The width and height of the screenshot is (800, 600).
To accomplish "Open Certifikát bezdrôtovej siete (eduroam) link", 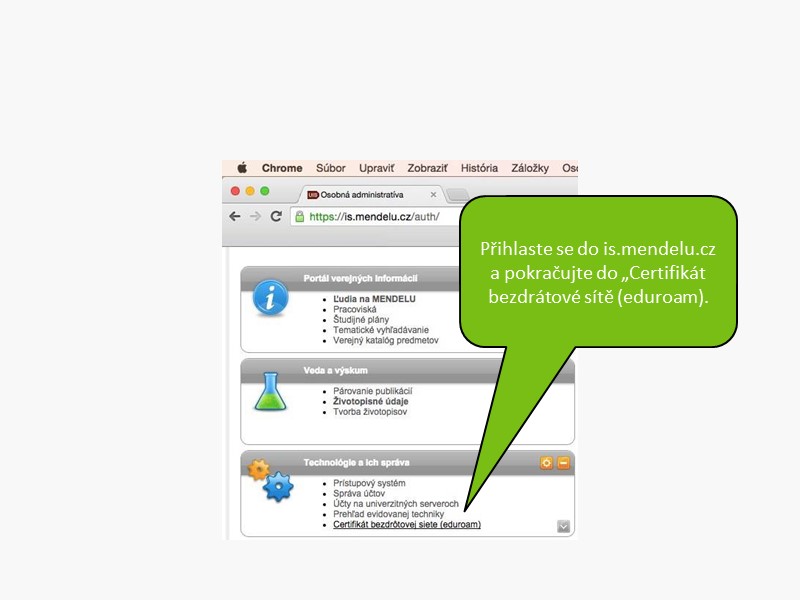I will [x=406, y=525].
